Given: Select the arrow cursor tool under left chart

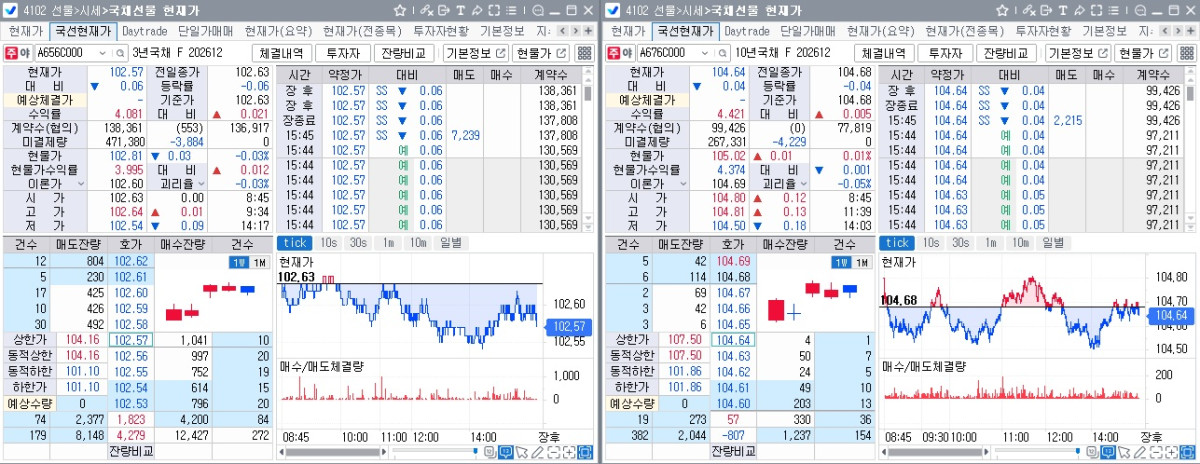Looking at the screenshot, I should pos(521,452).
